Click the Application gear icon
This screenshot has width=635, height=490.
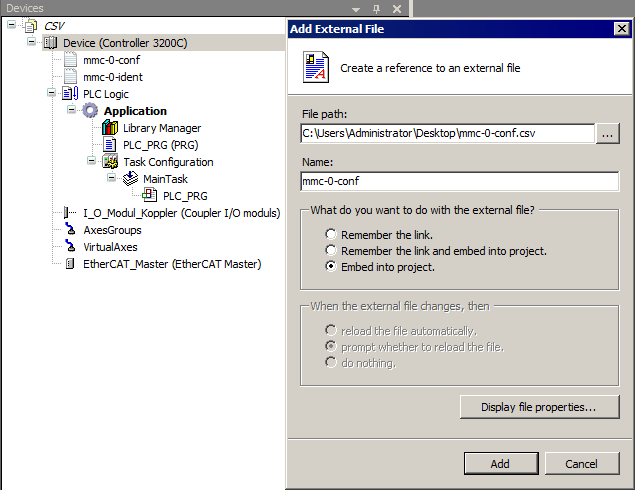tap(90, 111)
